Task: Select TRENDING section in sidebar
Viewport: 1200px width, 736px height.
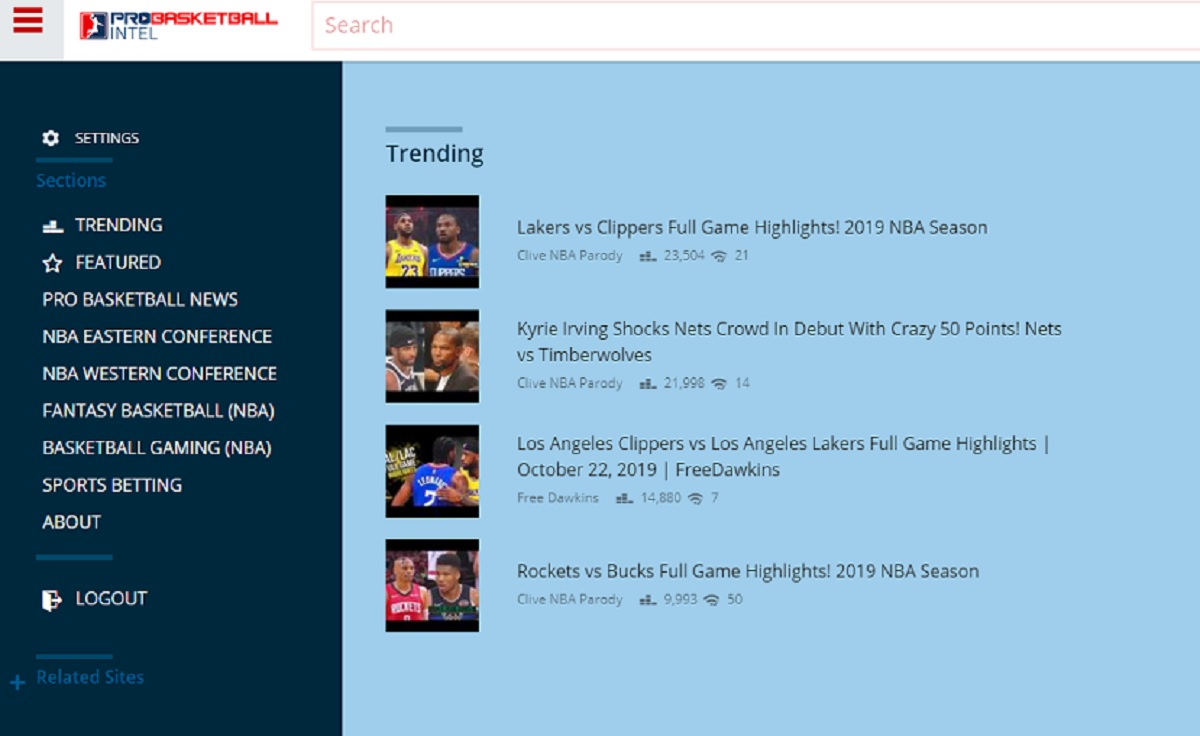Action: coord(119,225)
